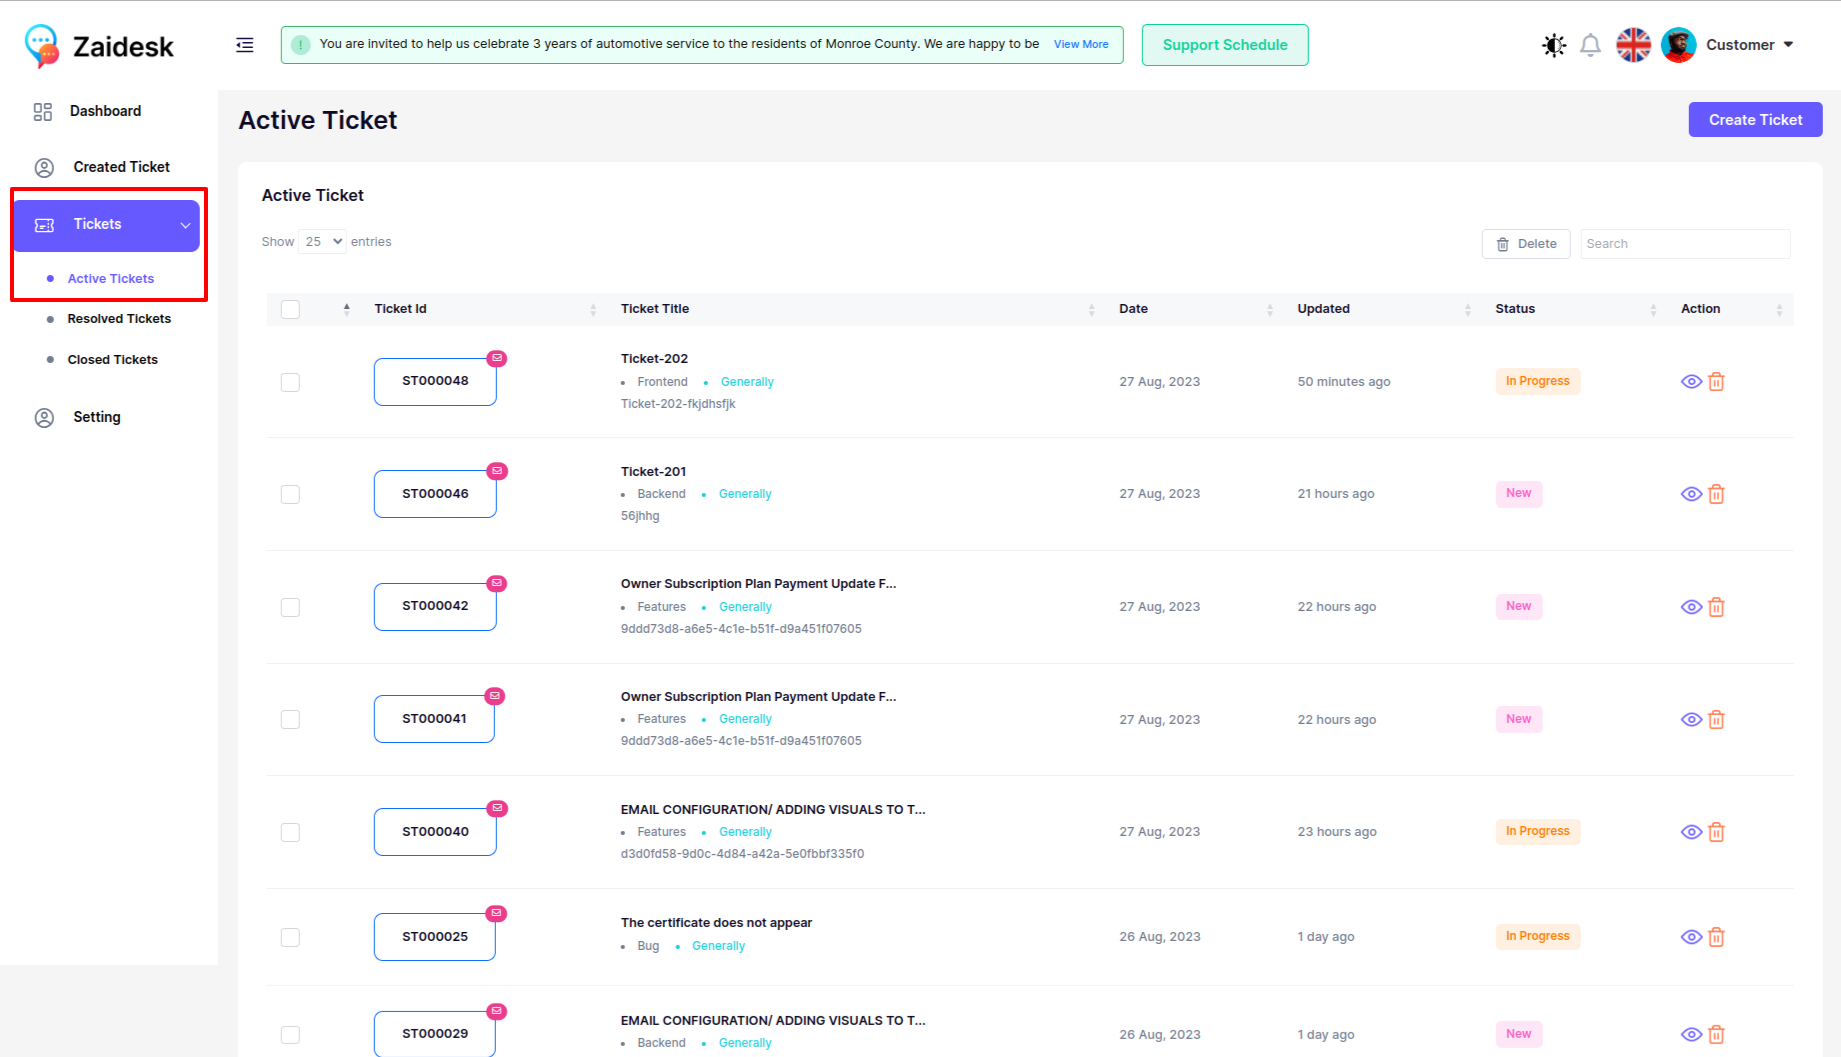Click the Create Ticket button

pyautogui.click(x=1755, y=120)
